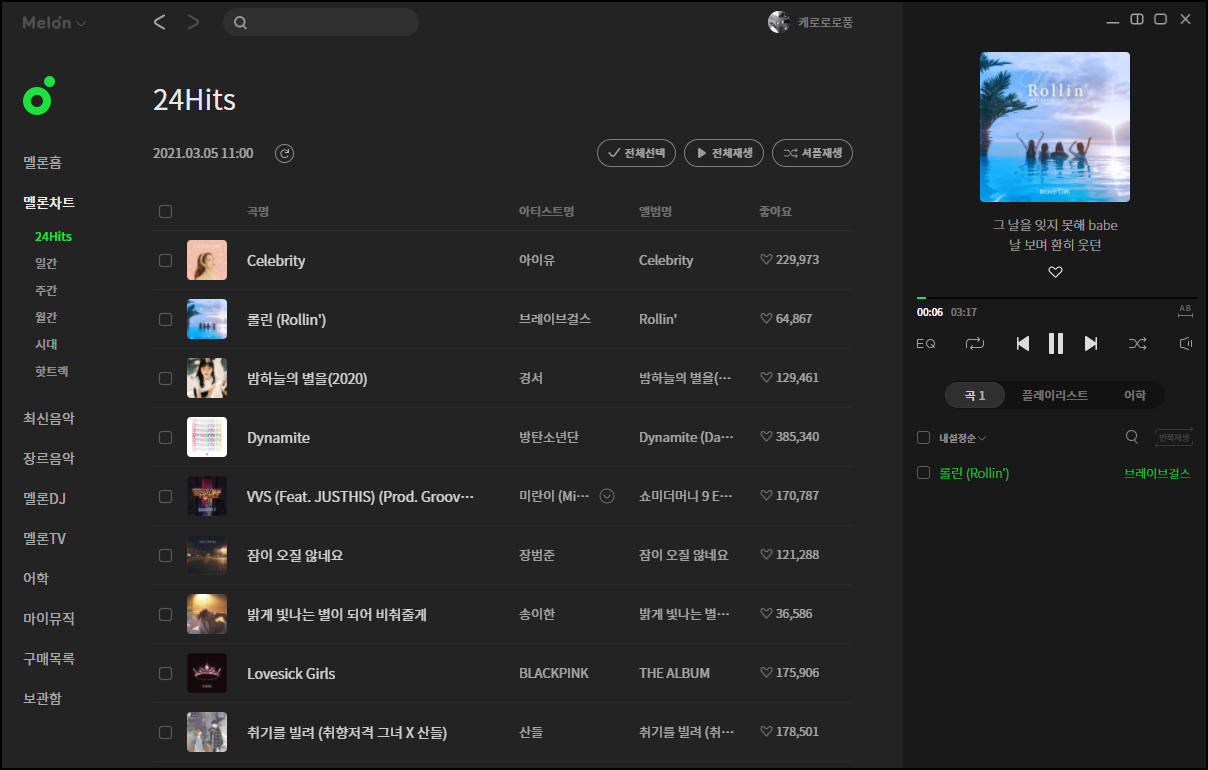1208x770 pixels.
Task: Open artist BLACKPINK link
Action: [554, 673]
